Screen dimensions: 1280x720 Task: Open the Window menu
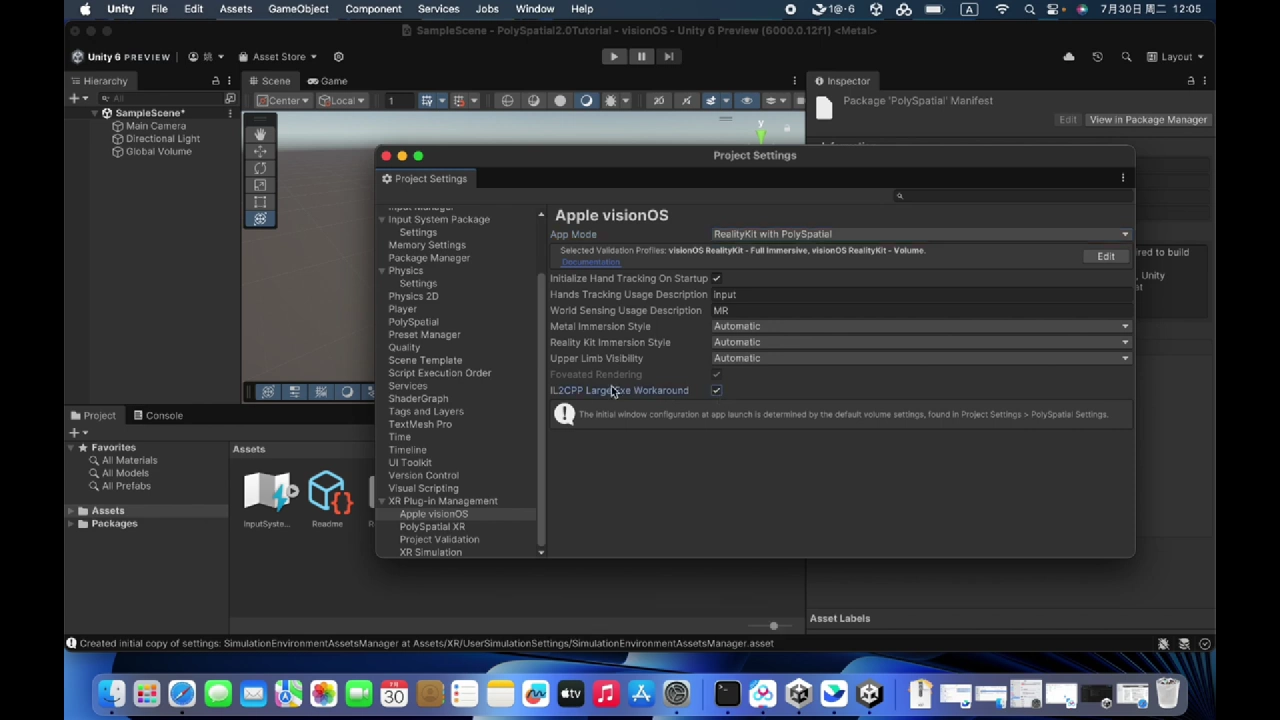[x=535, y=9]
